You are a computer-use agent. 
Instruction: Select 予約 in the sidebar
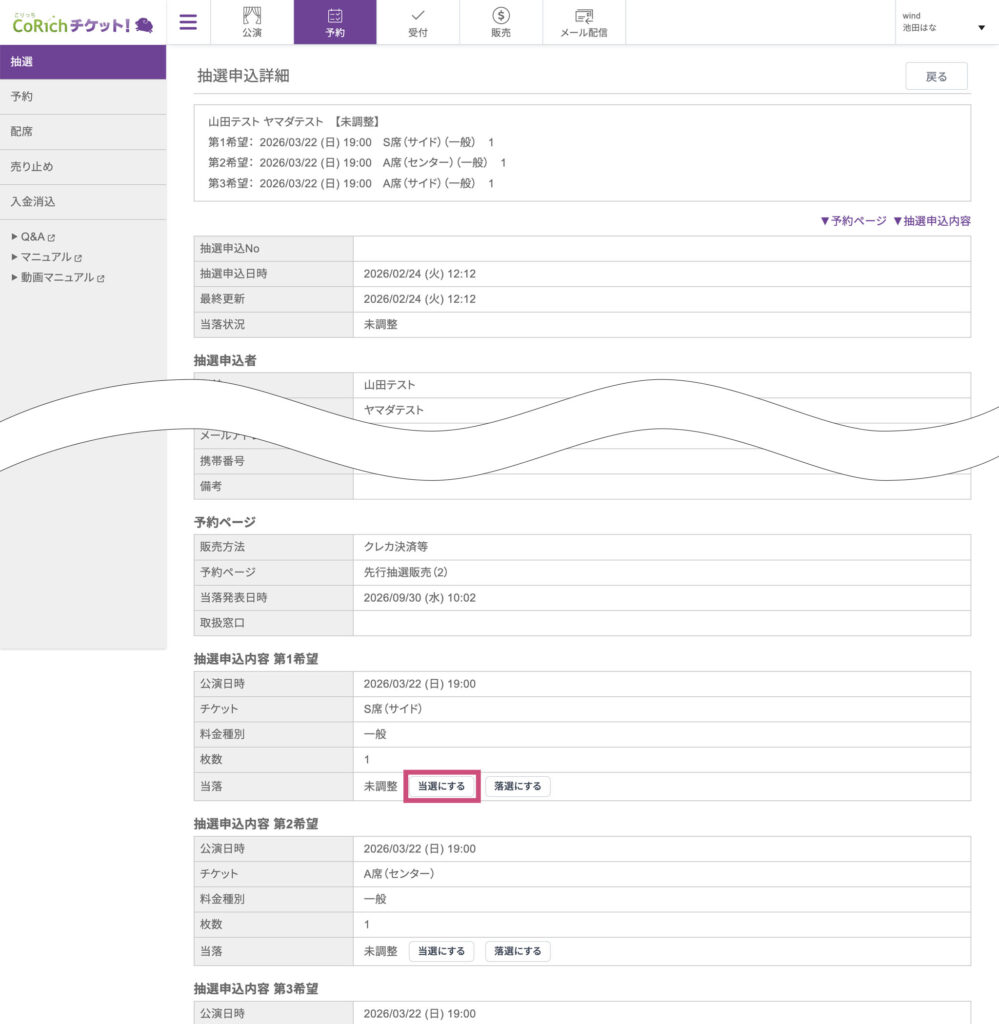[x=82, y=97]
